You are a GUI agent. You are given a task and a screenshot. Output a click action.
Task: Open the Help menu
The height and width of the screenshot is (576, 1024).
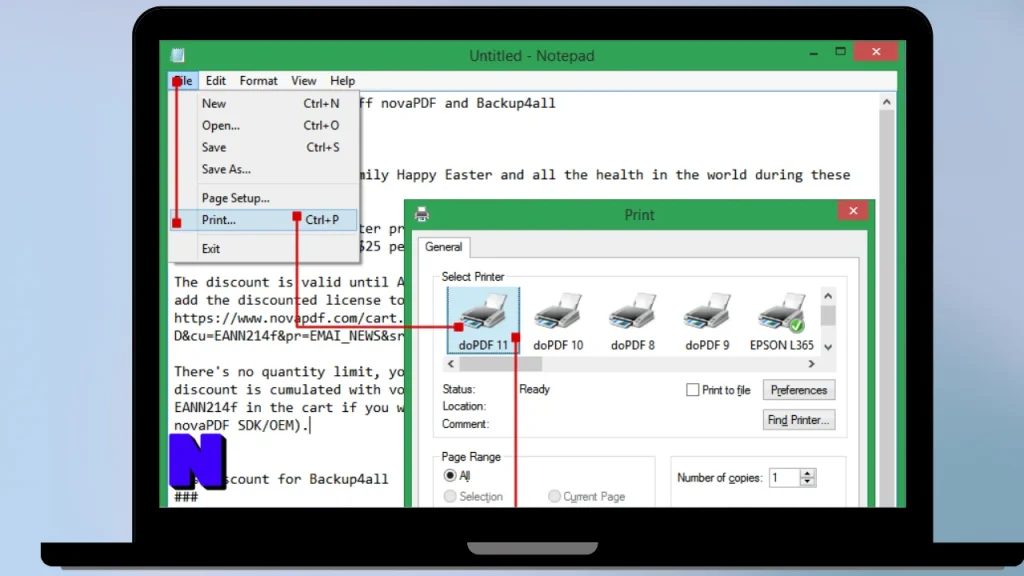tap(342, 80)
